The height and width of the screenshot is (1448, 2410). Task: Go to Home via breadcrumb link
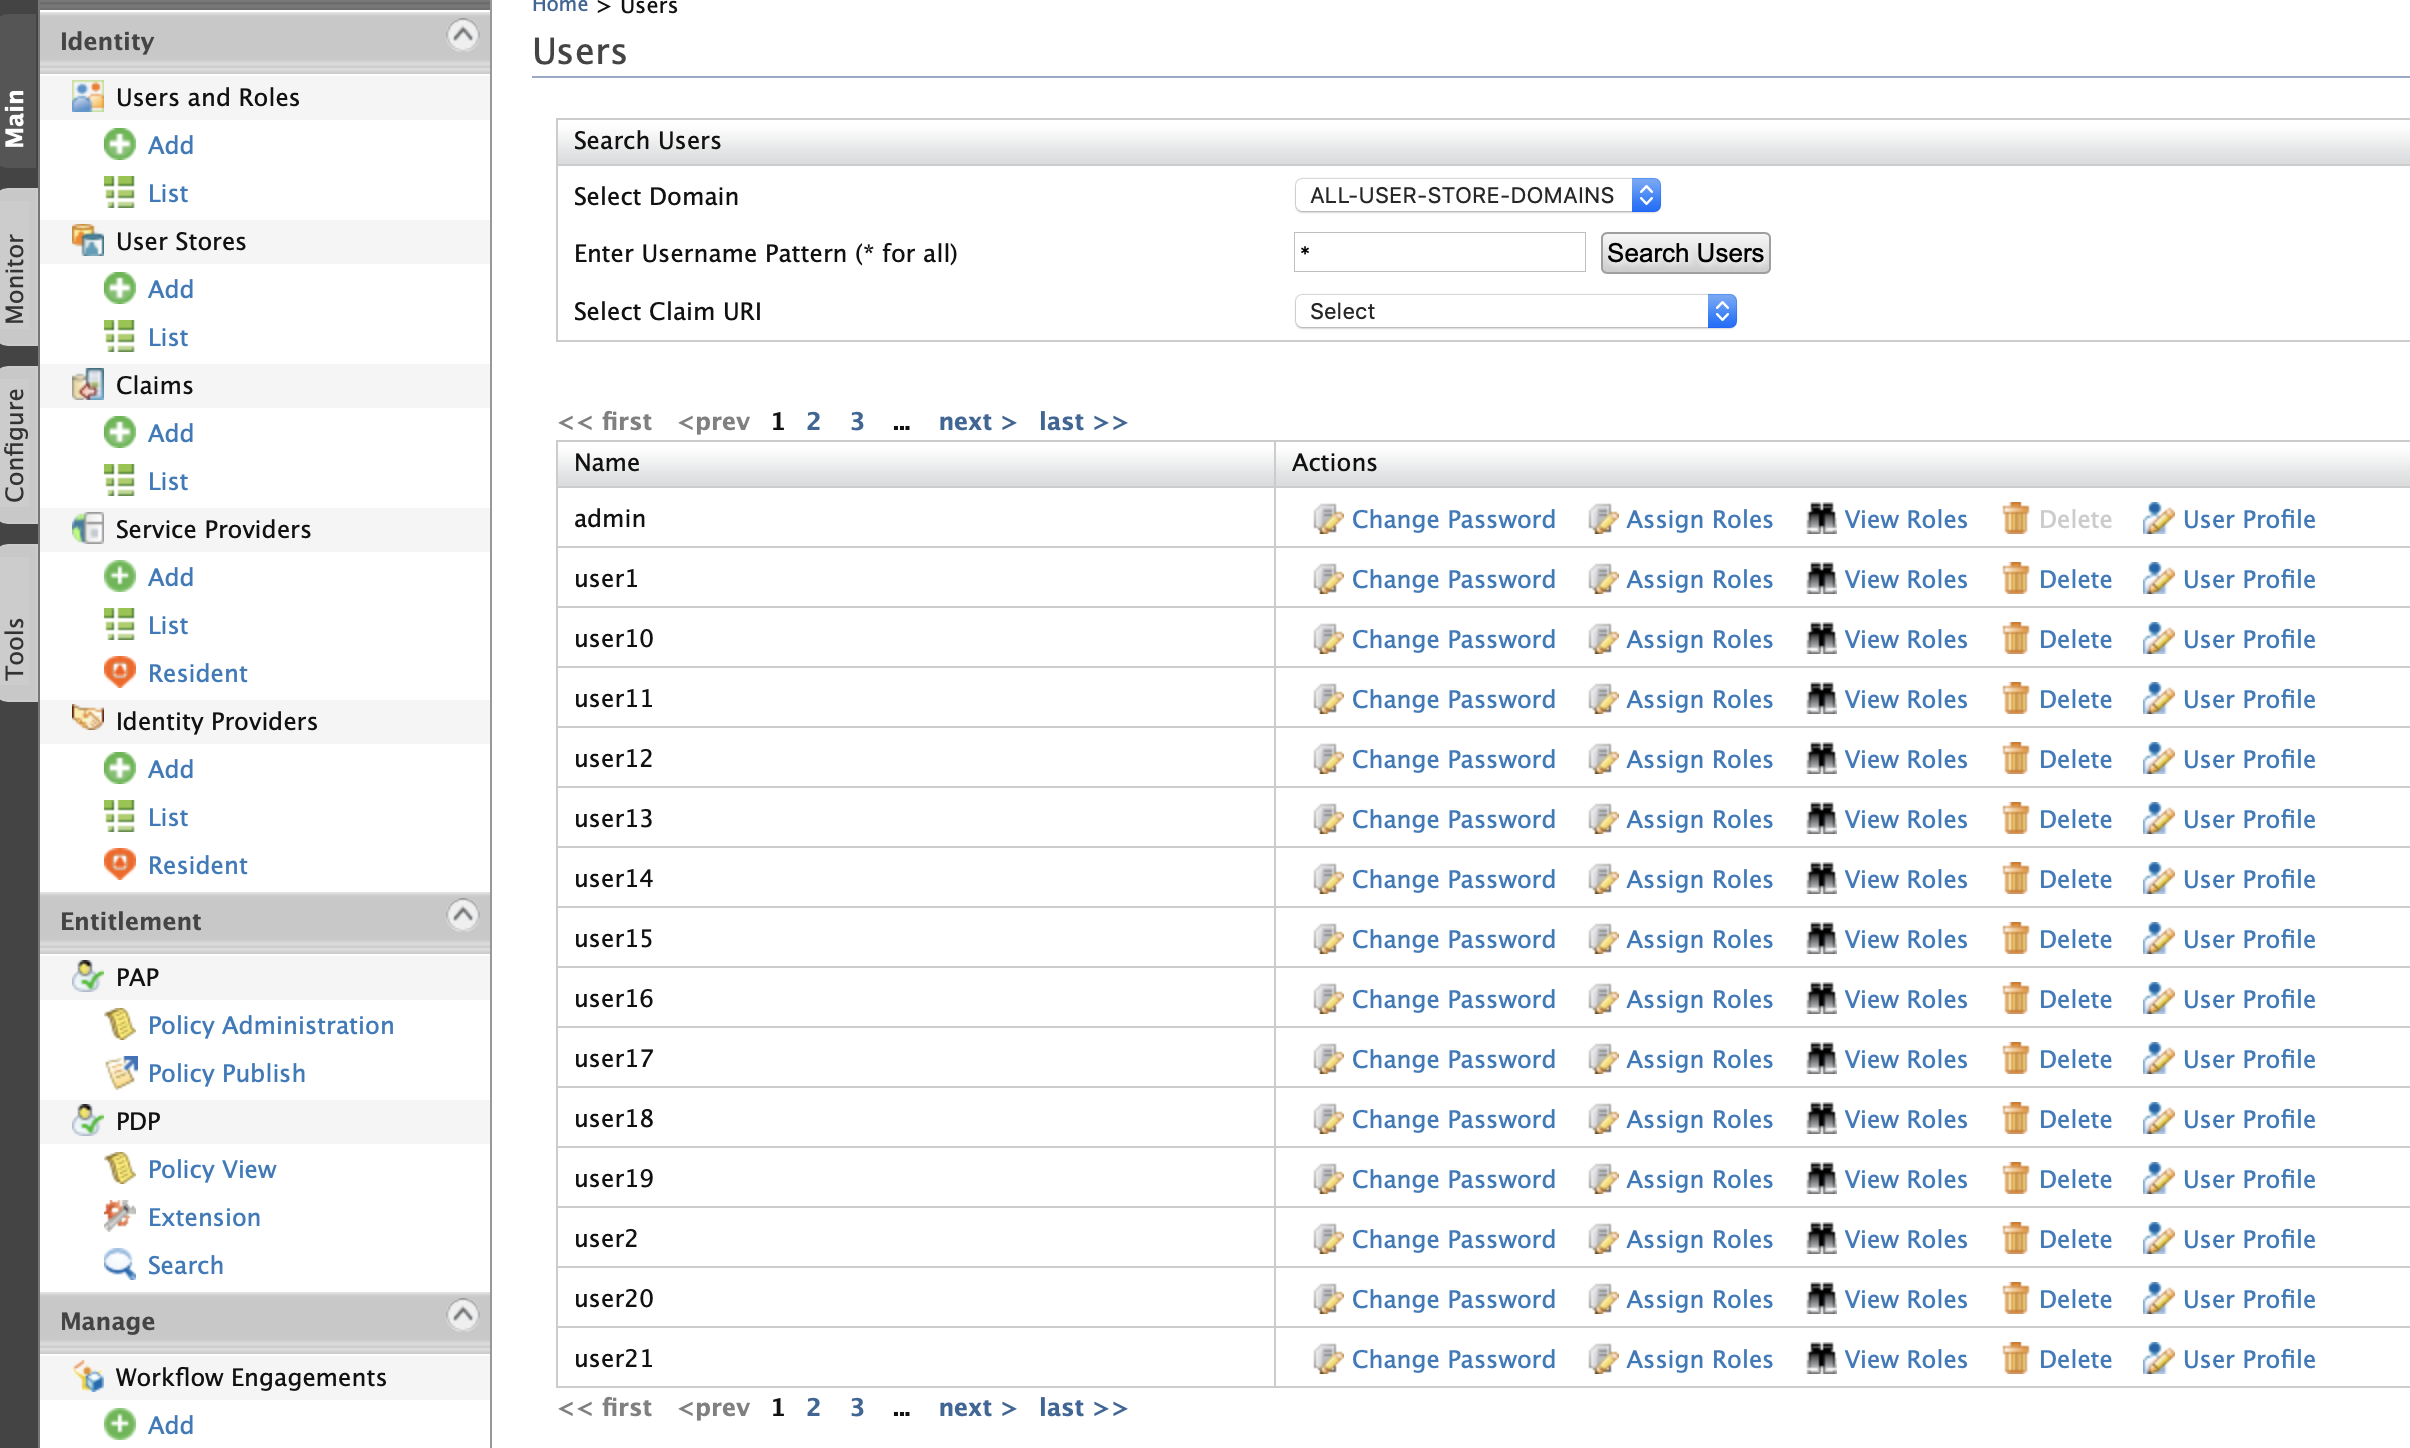point(560,7)
